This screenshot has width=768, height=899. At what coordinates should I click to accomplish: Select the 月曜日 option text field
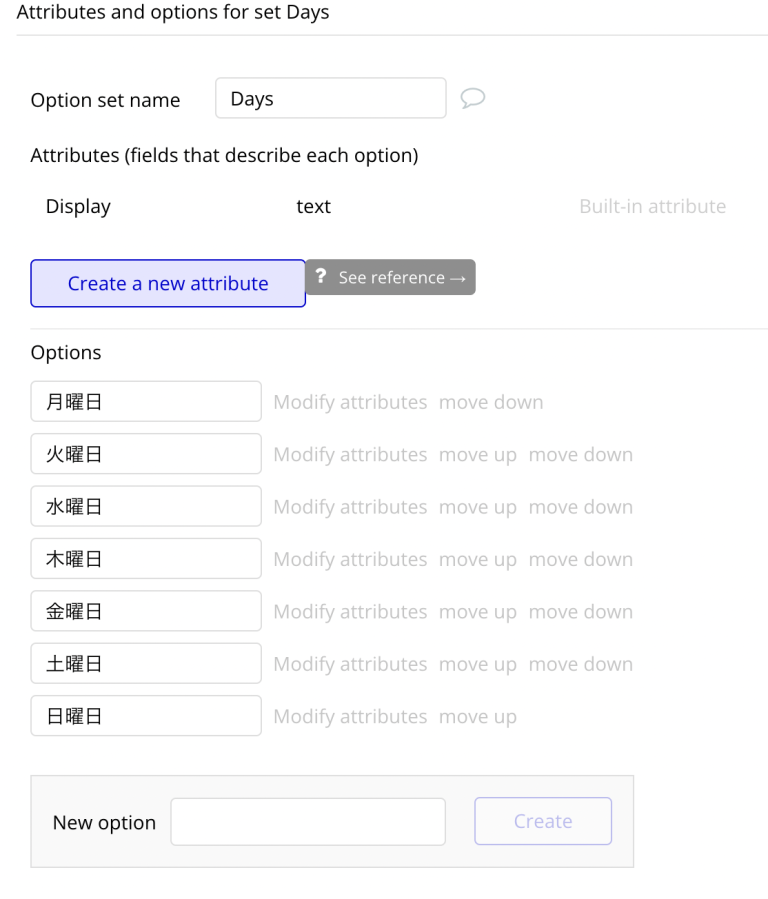pos(145,401)
